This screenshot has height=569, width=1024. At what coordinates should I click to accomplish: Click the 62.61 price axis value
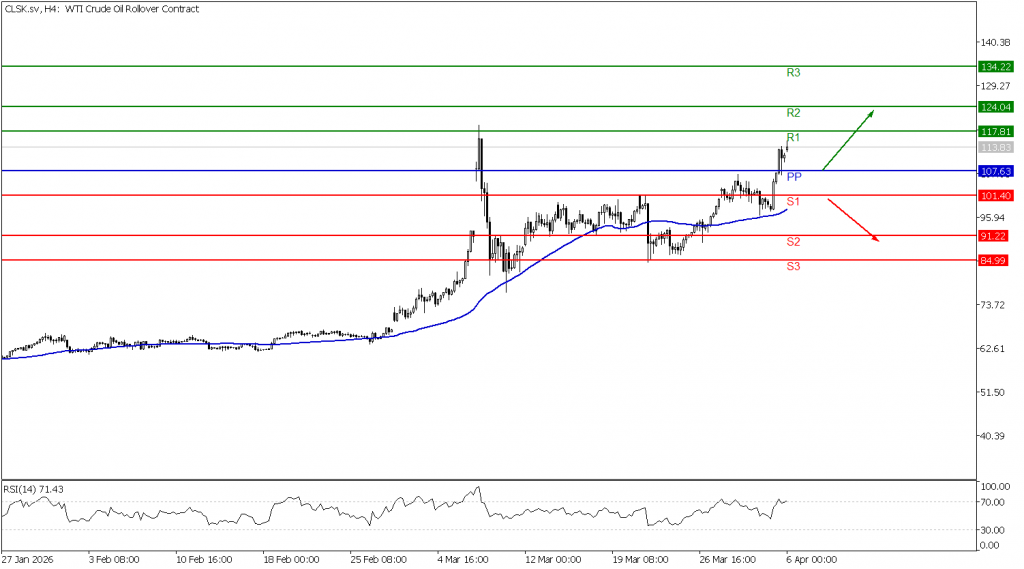pyautogui.click(x=993, y=349)
